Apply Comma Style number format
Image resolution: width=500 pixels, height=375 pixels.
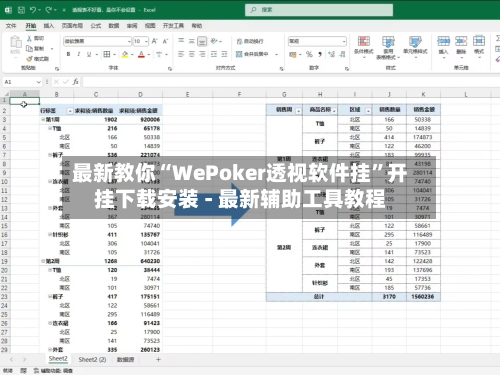tap(320, 54)
